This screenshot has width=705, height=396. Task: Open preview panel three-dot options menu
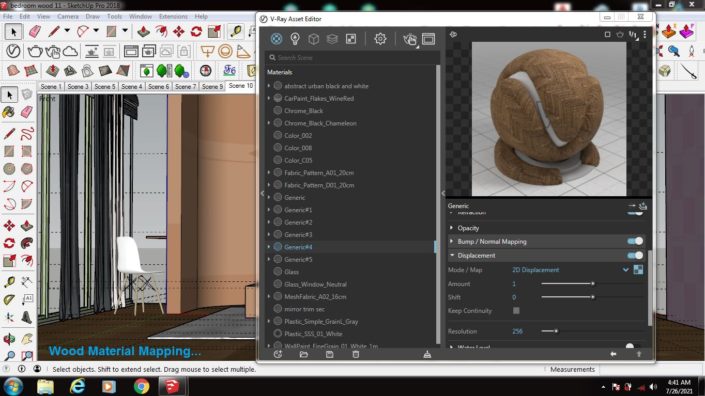[x=645, y=35]
